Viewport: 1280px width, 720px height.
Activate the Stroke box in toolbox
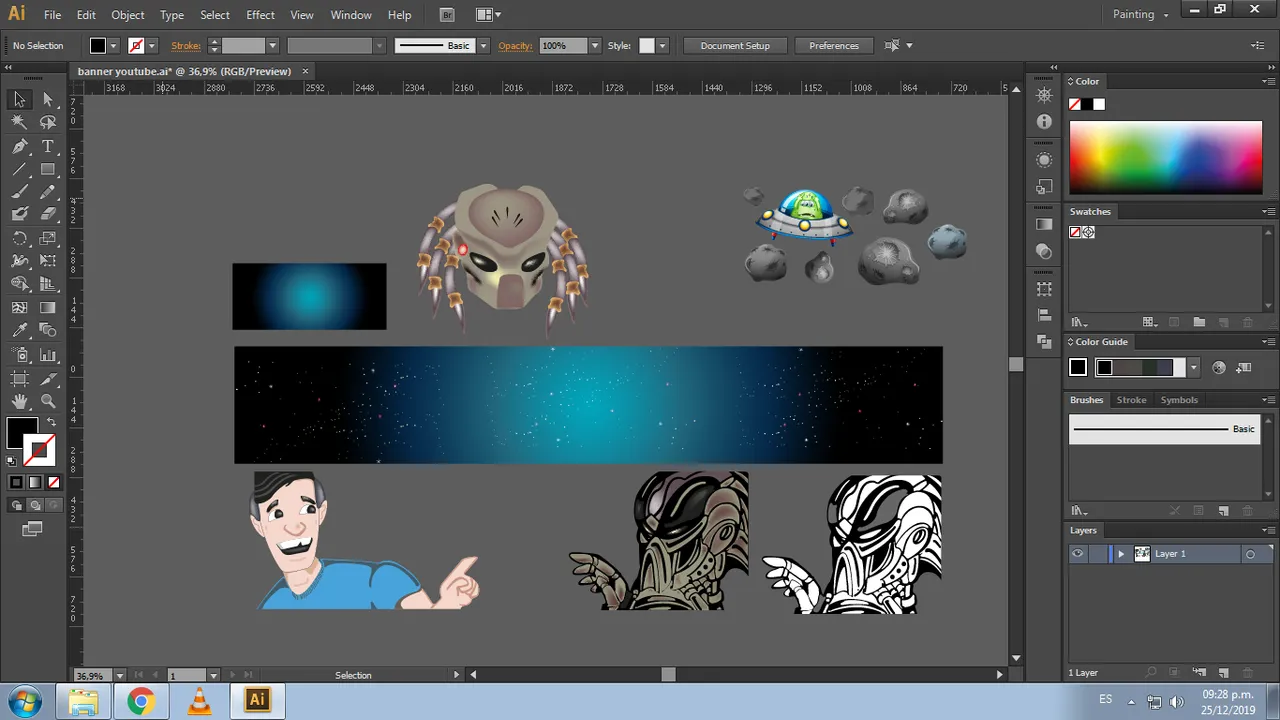pyautogui.click(x=40, y=450)
